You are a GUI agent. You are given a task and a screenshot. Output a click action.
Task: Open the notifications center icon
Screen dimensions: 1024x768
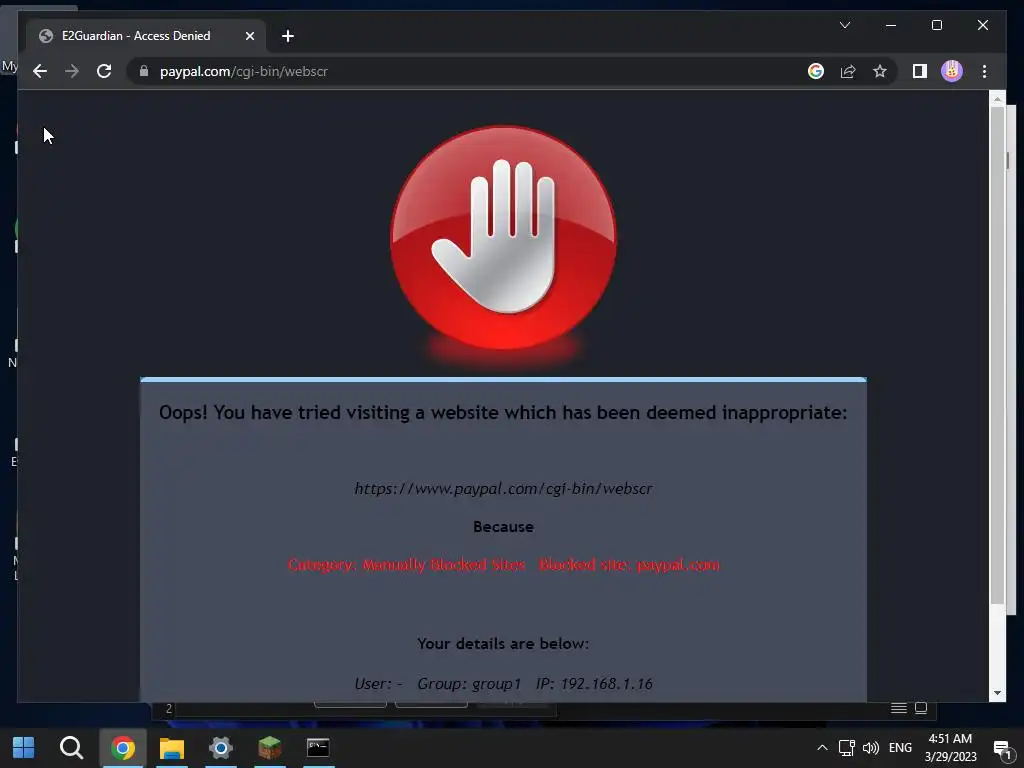(x=1002, y=748)
